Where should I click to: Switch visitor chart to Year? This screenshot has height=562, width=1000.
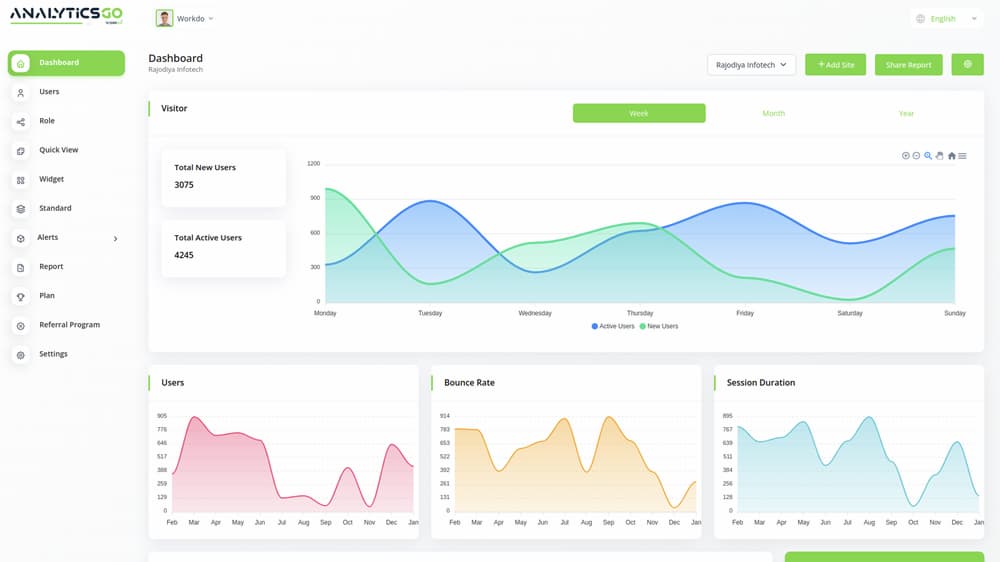coord(906,113)
